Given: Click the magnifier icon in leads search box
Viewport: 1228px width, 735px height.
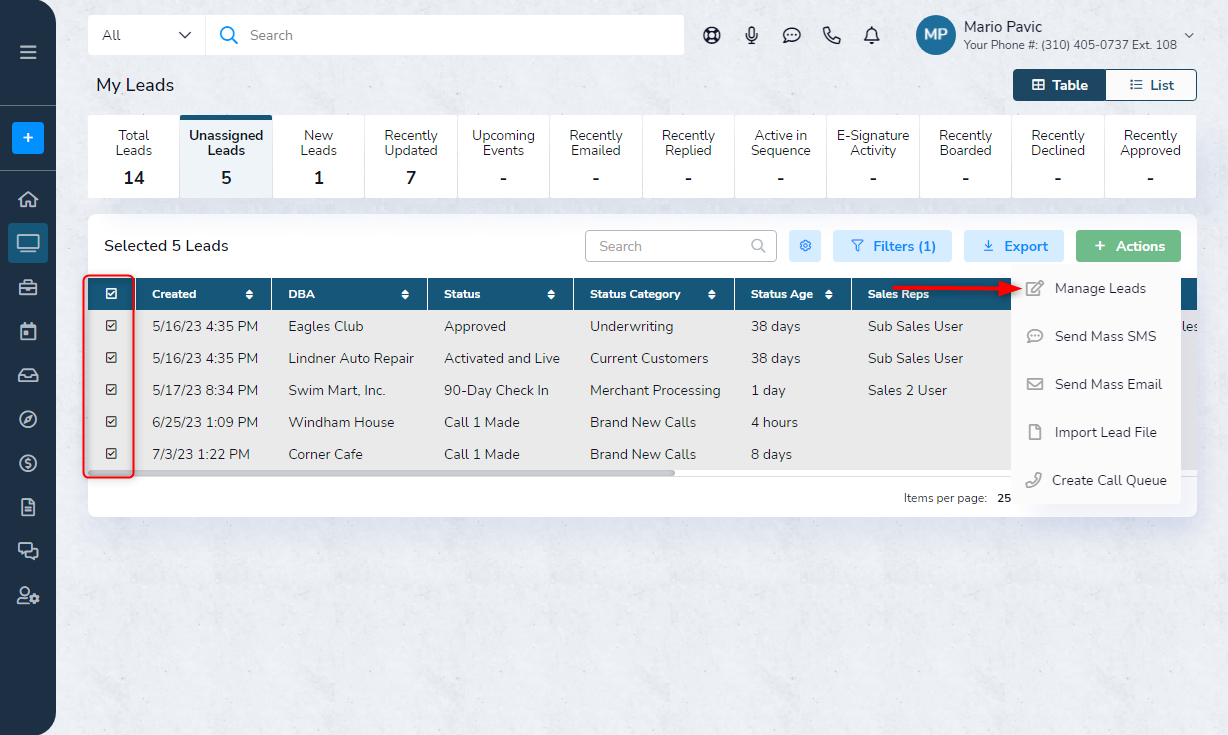Looking at the screenshot, I should [x=759, y=246].
